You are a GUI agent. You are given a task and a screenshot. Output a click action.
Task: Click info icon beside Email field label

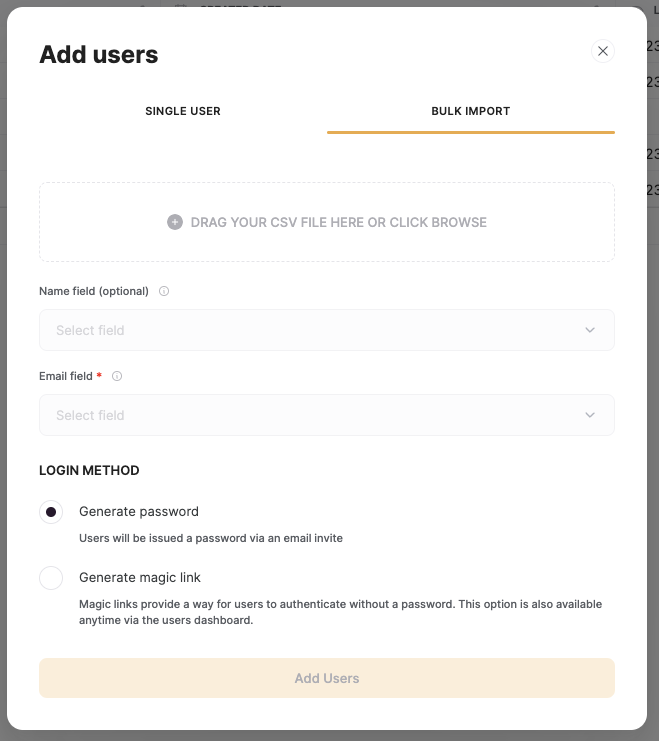click(x=117, y=377)
